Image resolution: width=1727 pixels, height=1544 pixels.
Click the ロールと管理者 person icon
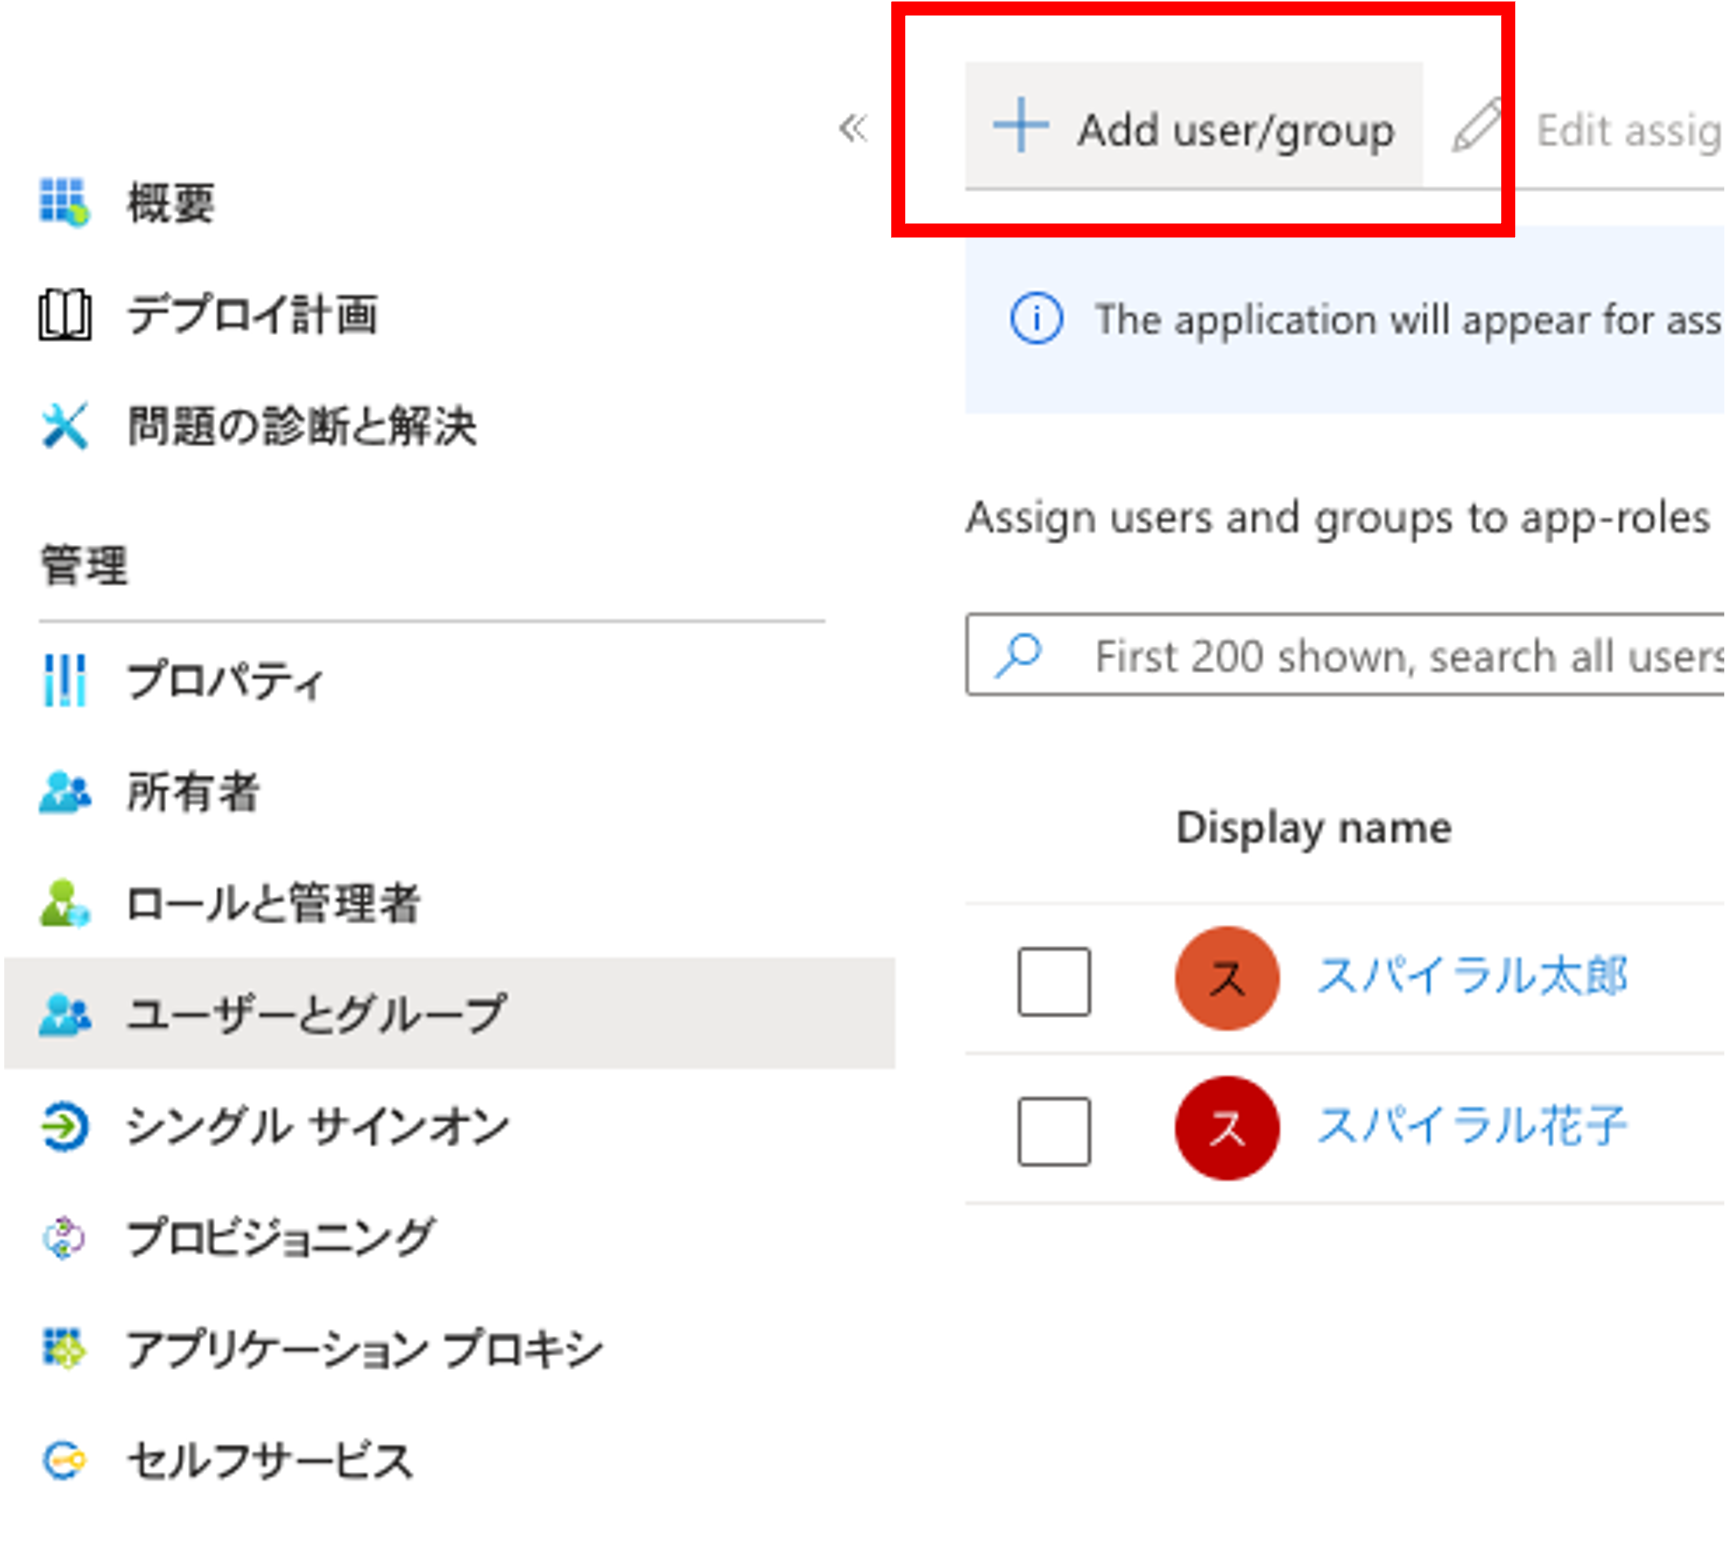[65, 903]
